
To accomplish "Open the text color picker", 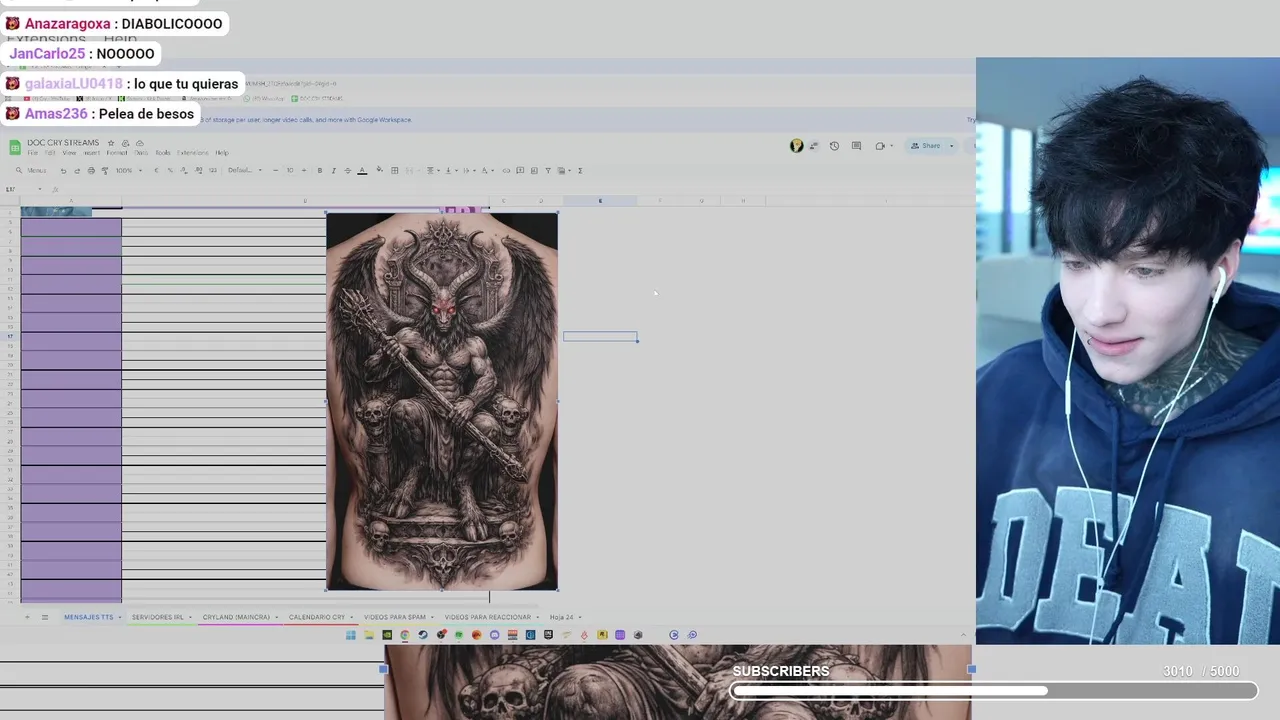I will [x=362, y=170].
